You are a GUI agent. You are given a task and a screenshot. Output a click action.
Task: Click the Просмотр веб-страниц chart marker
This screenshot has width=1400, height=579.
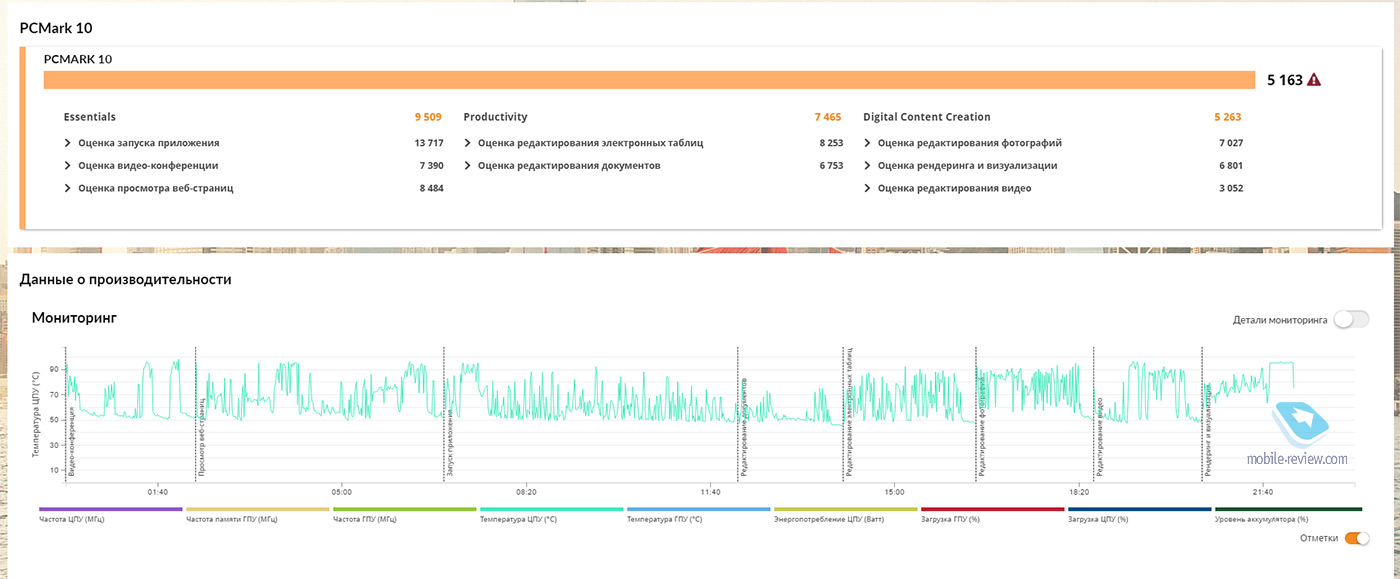[x=201, y=435]
